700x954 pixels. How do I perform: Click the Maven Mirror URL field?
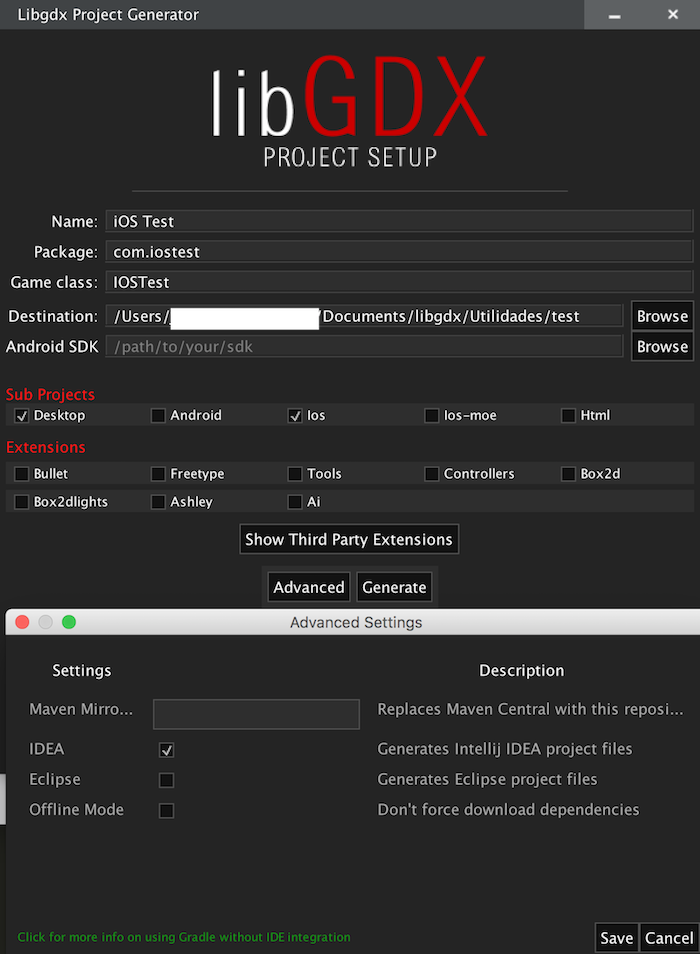256,714
